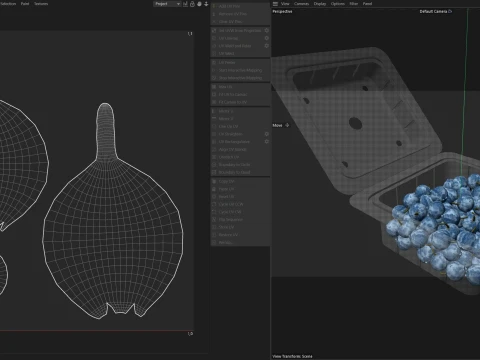The image size is (480, 360).
Task: Choose Fit UV to Canvas
Action: [x=240, y=94]
